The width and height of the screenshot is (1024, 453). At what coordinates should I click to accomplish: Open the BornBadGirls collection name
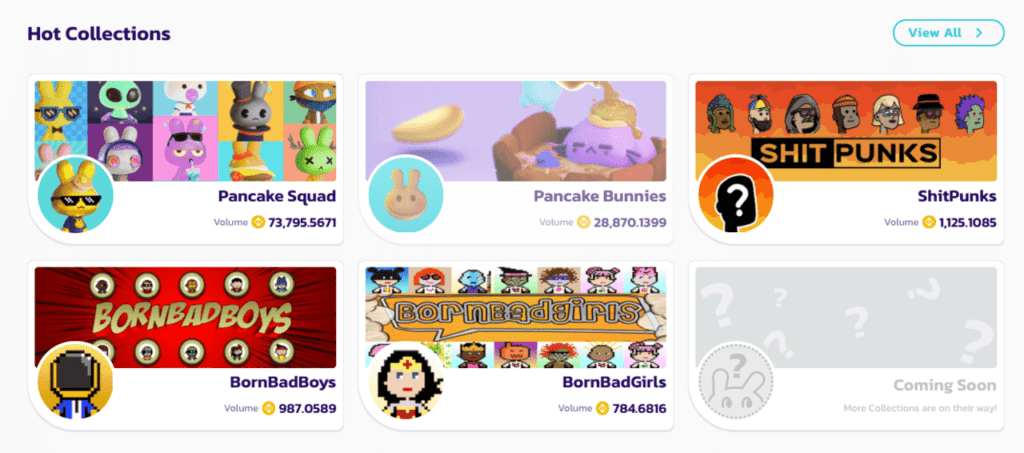(615, 383)
